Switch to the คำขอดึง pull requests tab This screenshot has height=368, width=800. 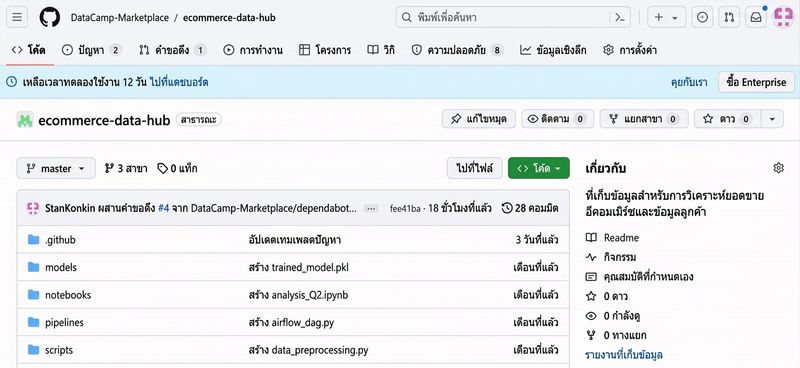tap(172, 50)
